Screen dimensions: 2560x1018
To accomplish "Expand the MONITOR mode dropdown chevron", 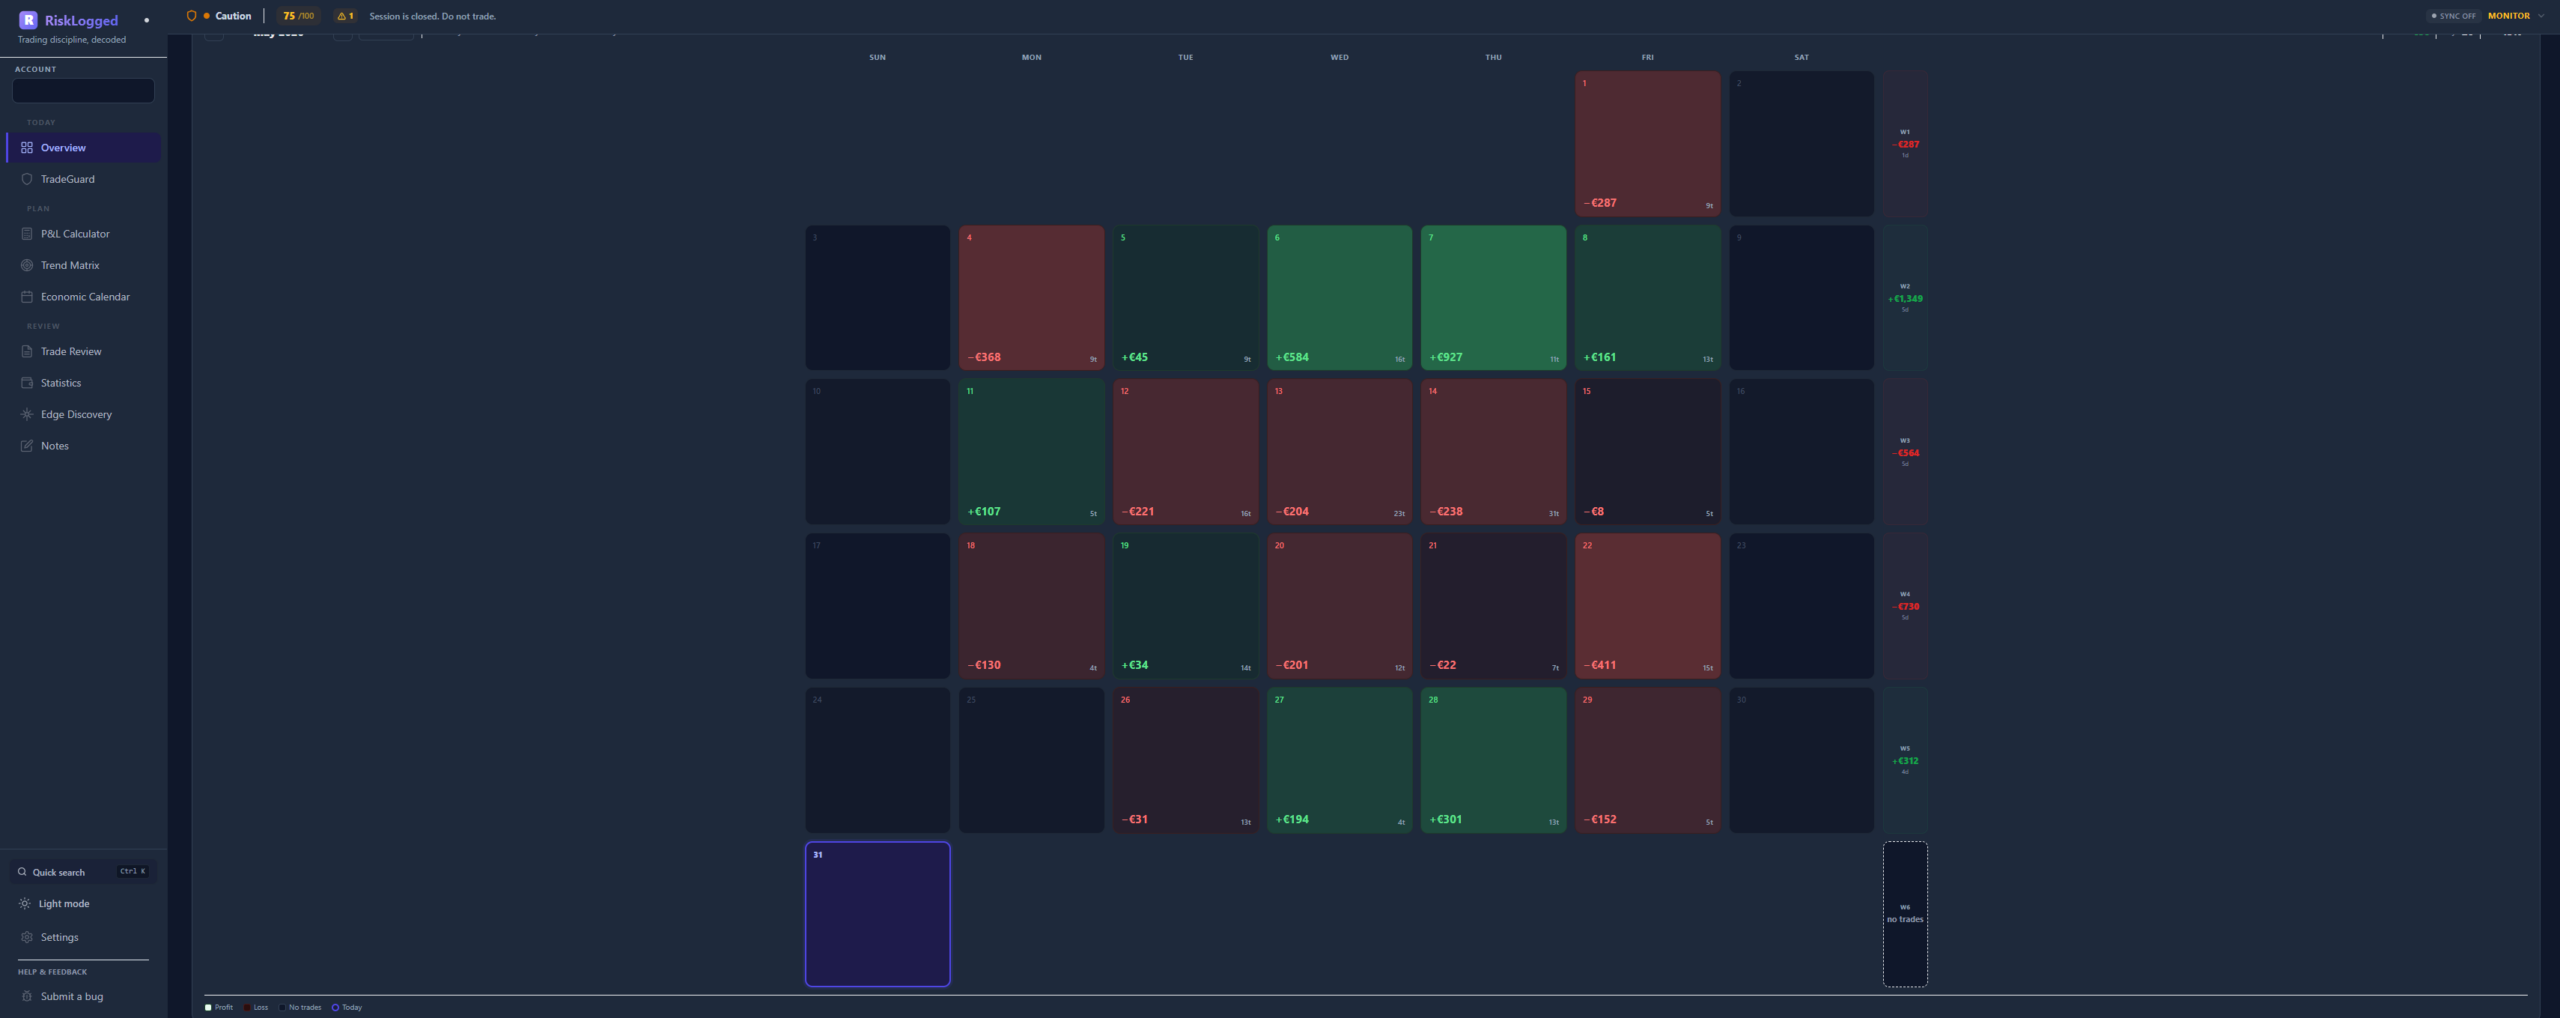I will tap(2541, 16).
